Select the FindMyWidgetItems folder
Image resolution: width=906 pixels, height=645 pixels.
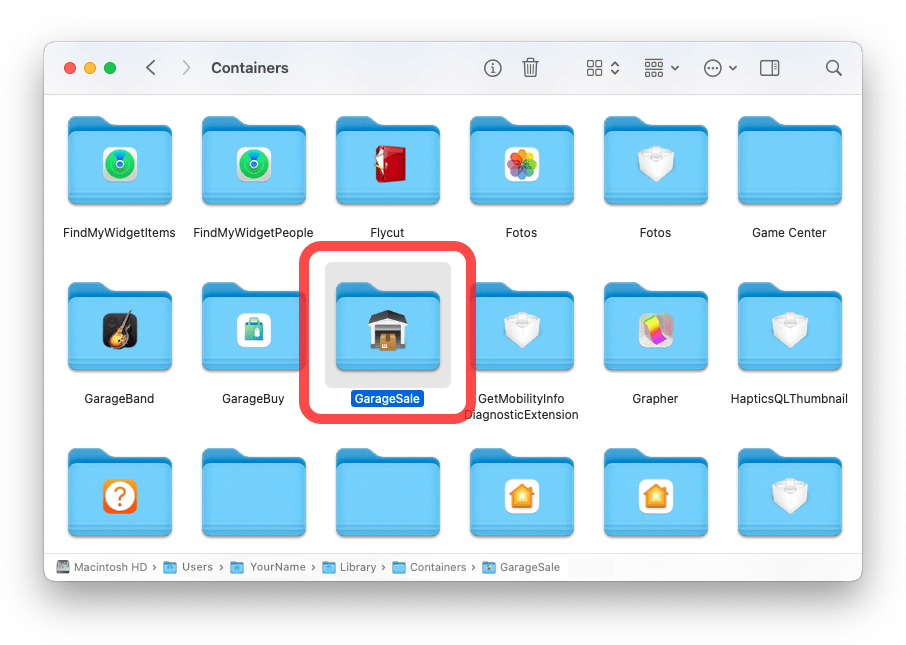click(120, 161)
